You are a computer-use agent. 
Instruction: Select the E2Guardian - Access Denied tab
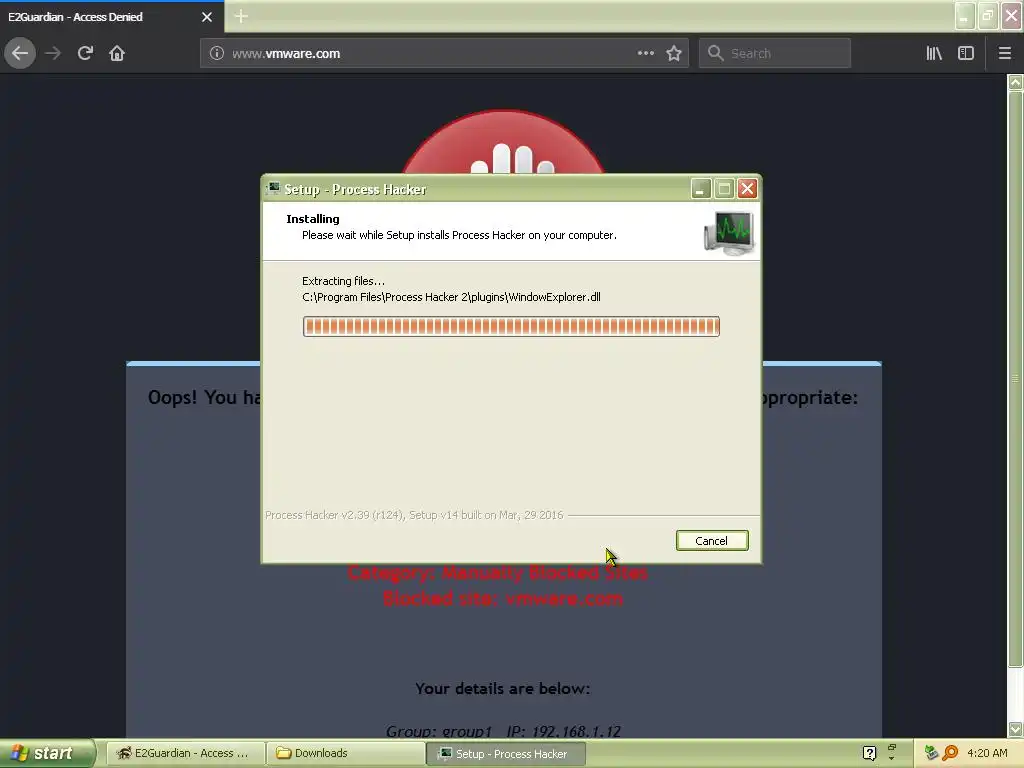pyautogui.click(x=111, y=17)
